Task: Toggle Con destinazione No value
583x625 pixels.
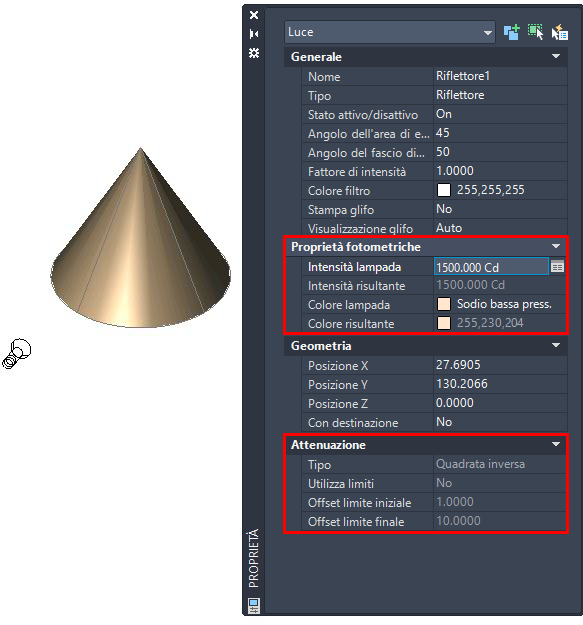Action: 500,422
